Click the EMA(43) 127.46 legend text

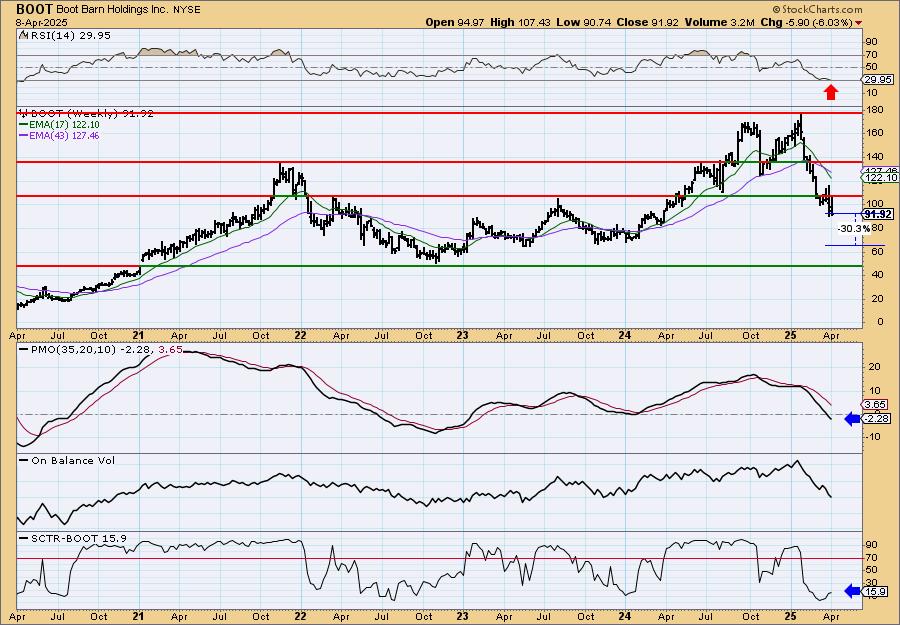pos(64,136)
